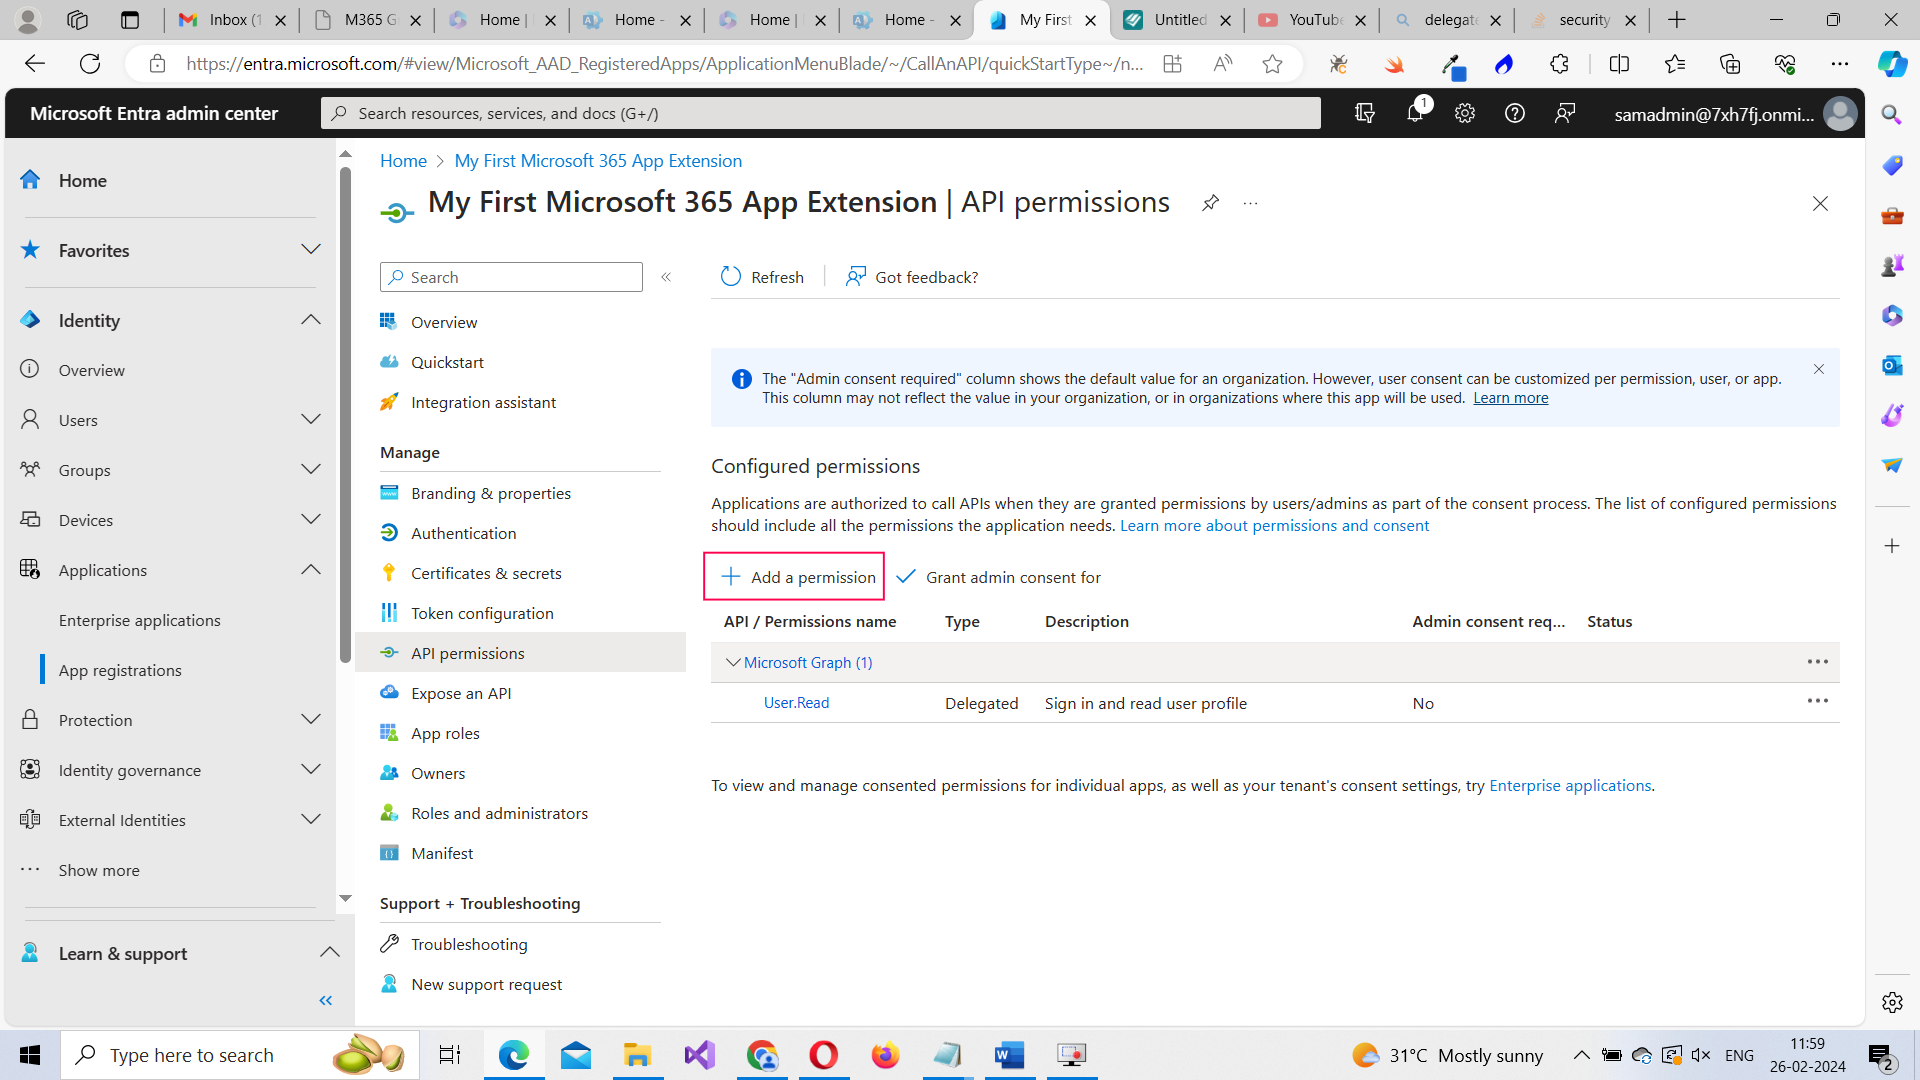
Task: Select Expose an API
Action: click(460, 693)
